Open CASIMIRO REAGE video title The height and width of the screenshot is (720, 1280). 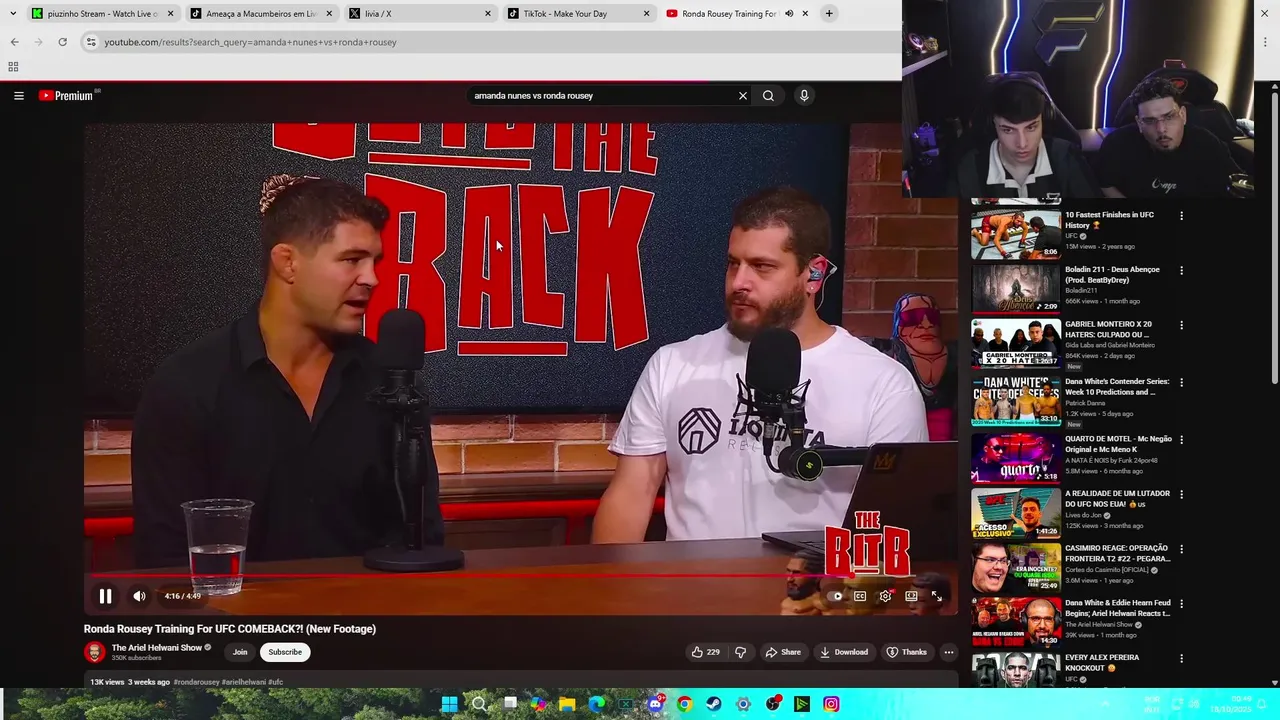[1116, 554]
